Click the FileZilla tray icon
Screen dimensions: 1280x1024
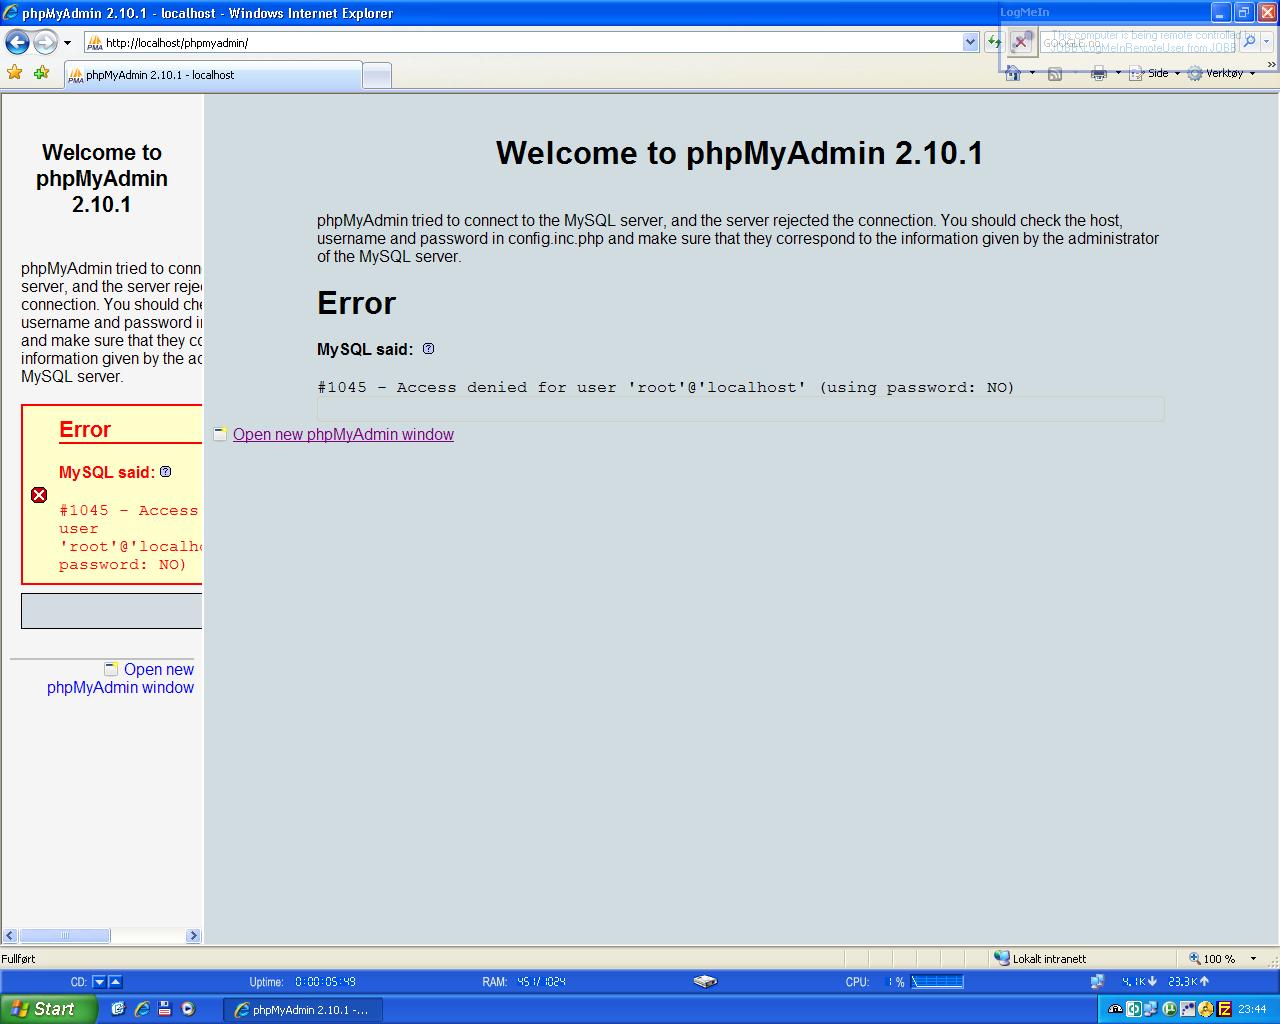pyautogui.click(x=1224, y=1009)
